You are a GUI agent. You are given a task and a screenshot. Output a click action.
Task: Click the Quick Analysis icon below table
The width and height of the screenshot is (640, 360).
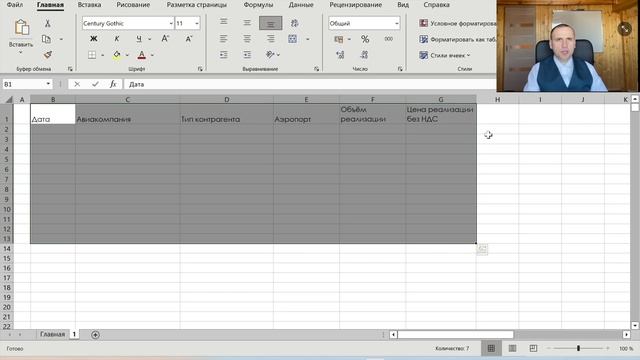pyautogui.click(x=482, y=249)
